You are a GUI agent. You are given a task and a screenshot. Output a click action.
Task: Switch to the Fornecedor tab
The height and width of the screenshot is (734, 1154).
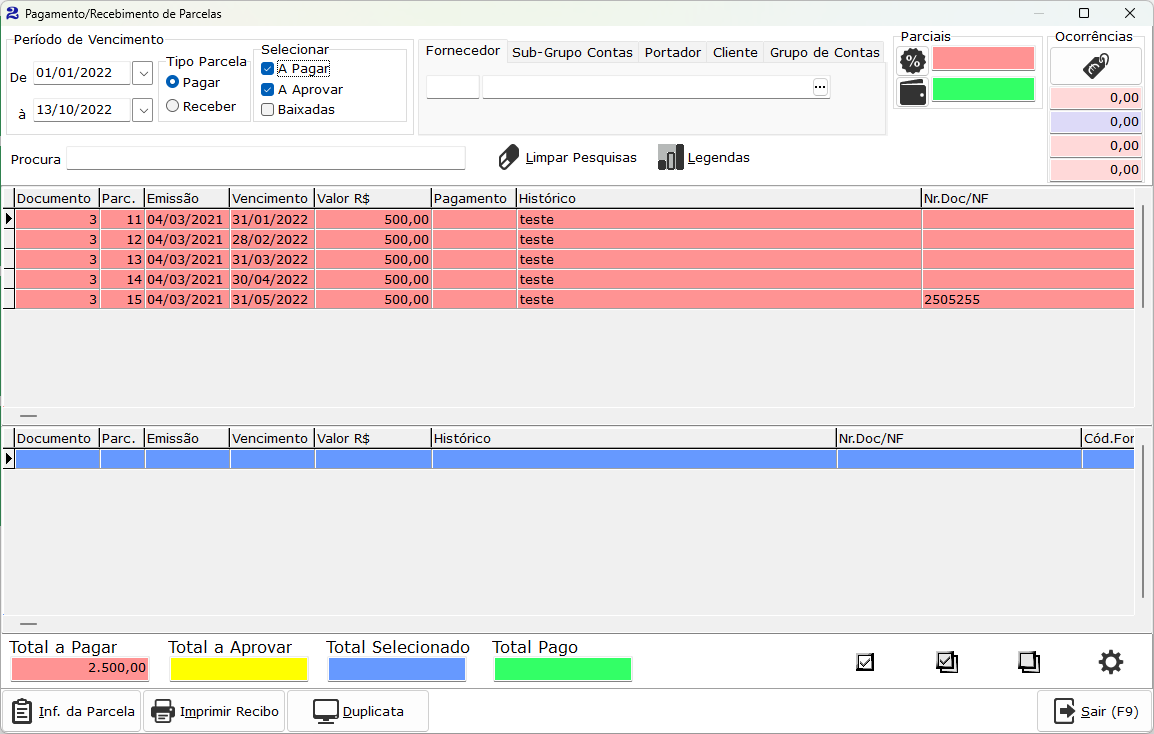463,51
